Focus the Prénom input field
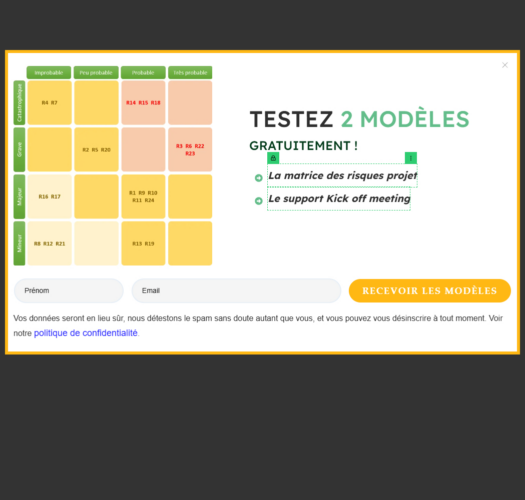 click(69, 290)
